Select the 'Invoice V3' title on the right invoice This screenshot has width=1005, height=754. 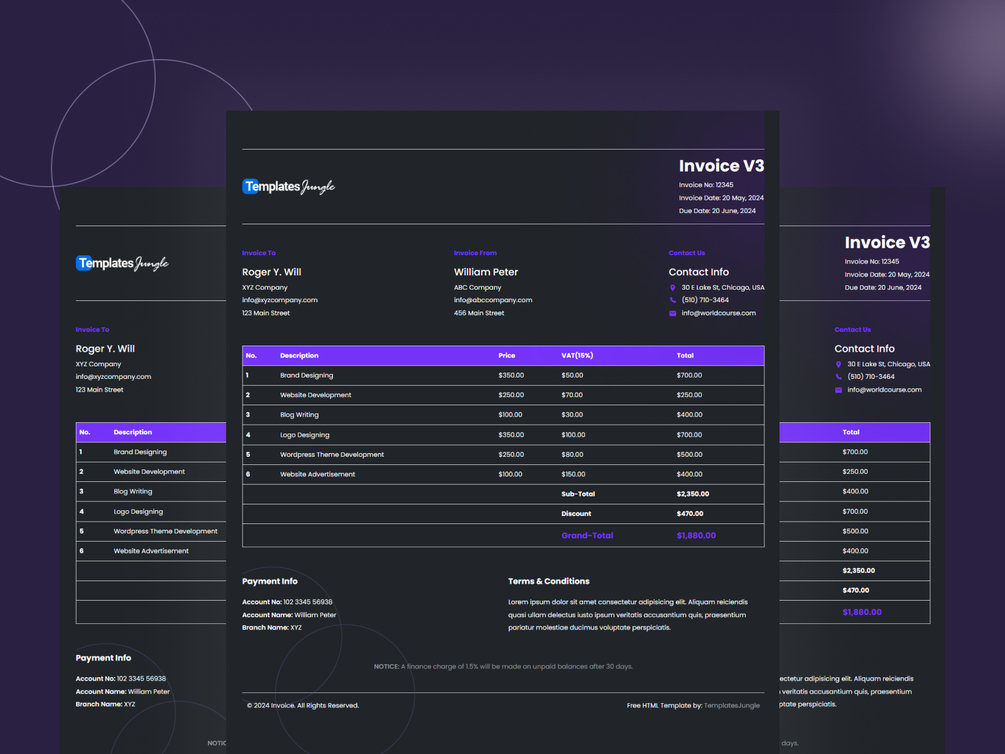887,242
